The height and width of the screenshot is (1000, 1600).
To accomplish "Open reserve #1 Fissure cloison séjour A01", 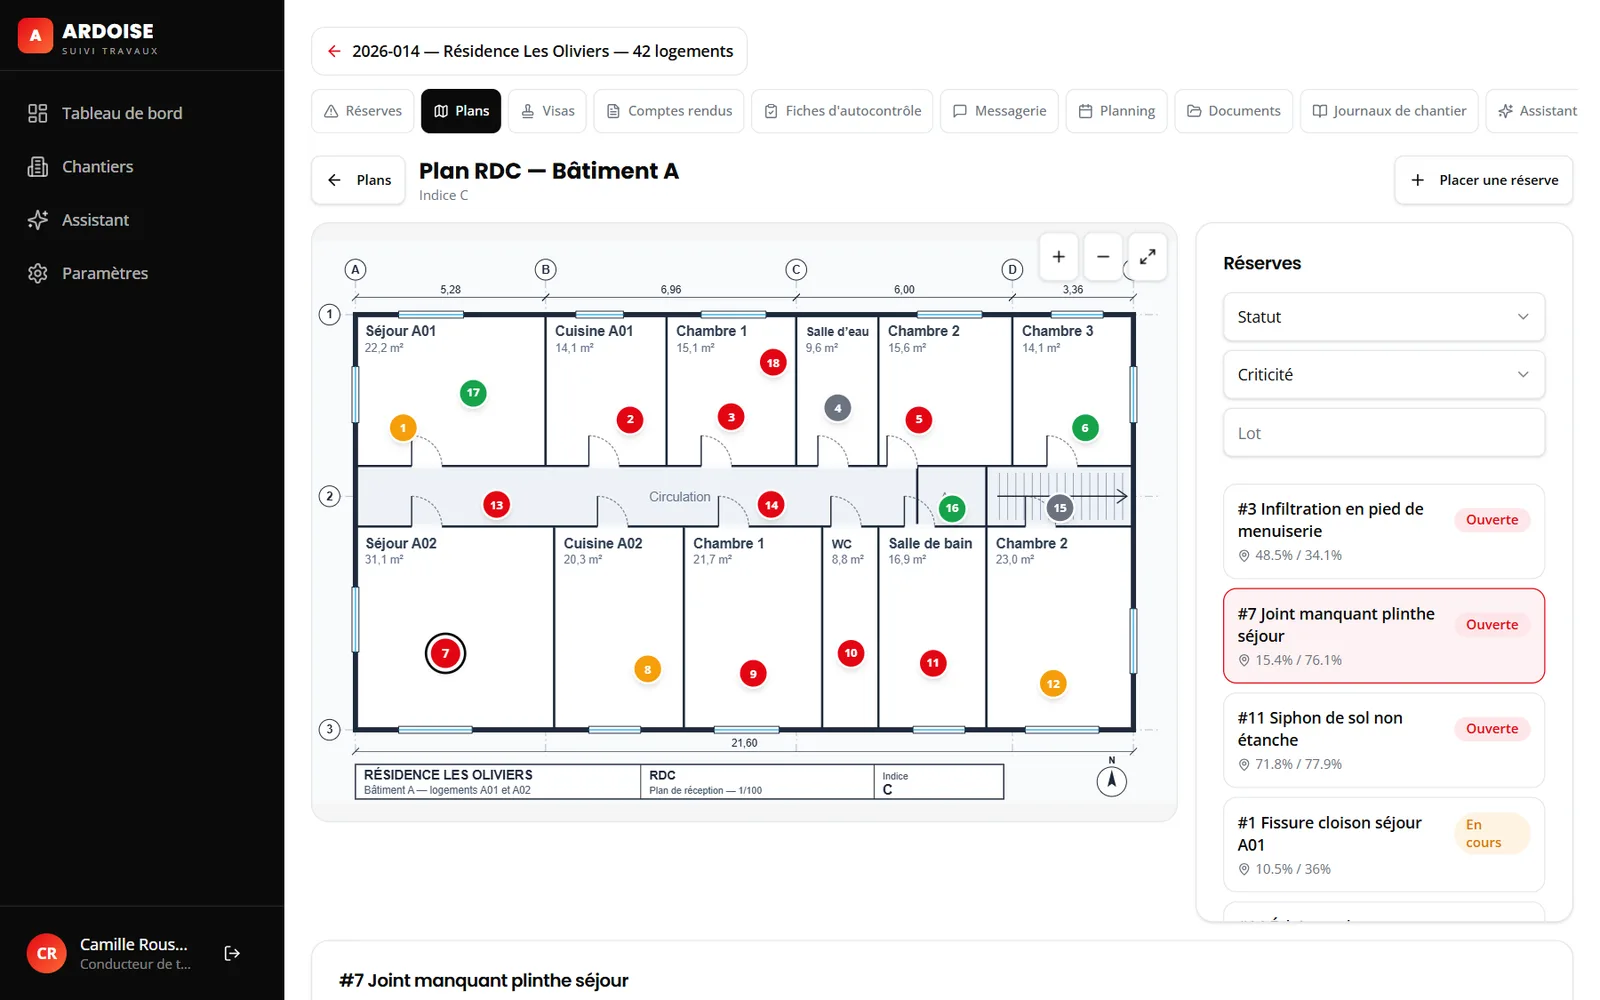I will (x=1384, y=845).
